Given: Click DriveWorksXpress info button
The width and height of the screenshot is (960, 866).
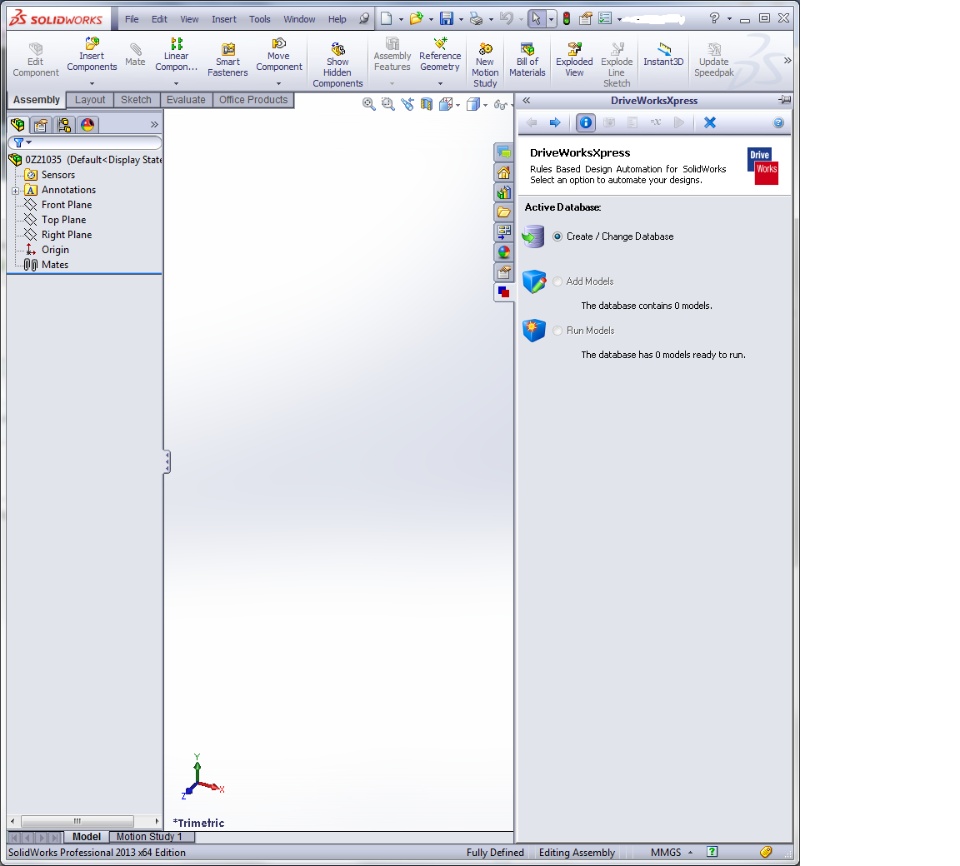Looking at the screenshot, I should [x=586, y=122].
